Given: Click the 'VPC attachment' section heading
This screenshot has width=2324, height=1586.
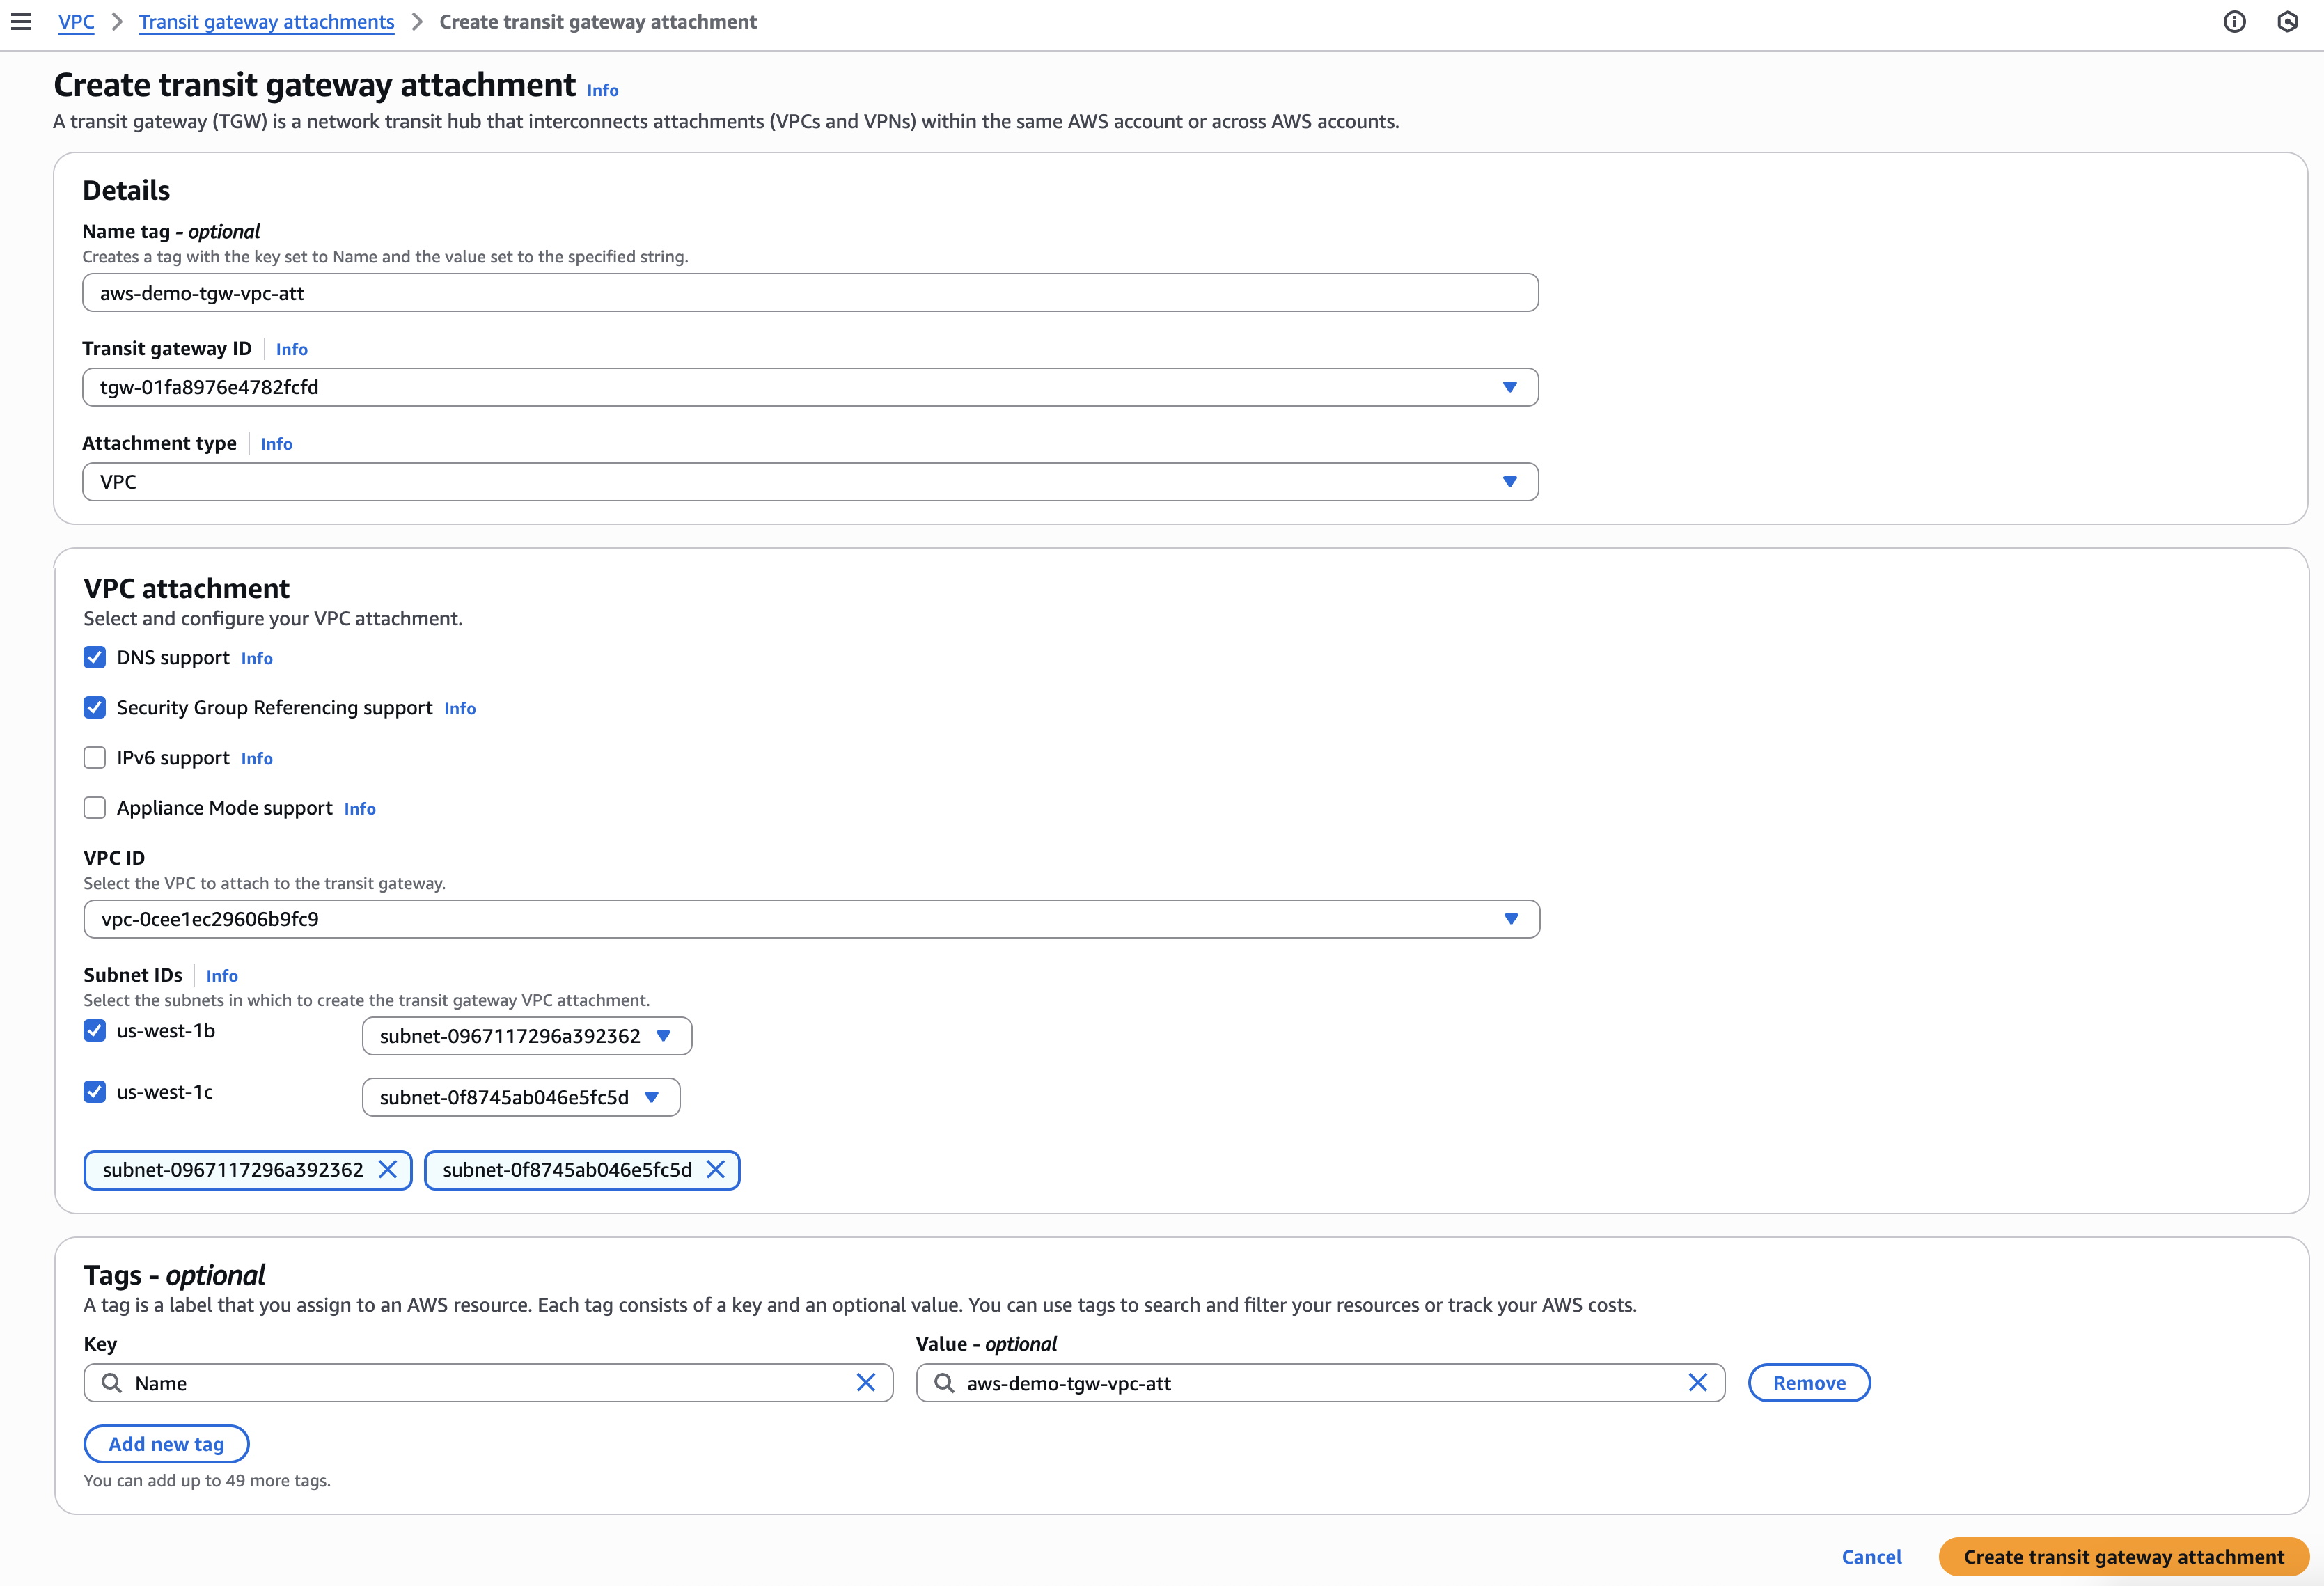Looking at the screenshot, I should [187, 588].
